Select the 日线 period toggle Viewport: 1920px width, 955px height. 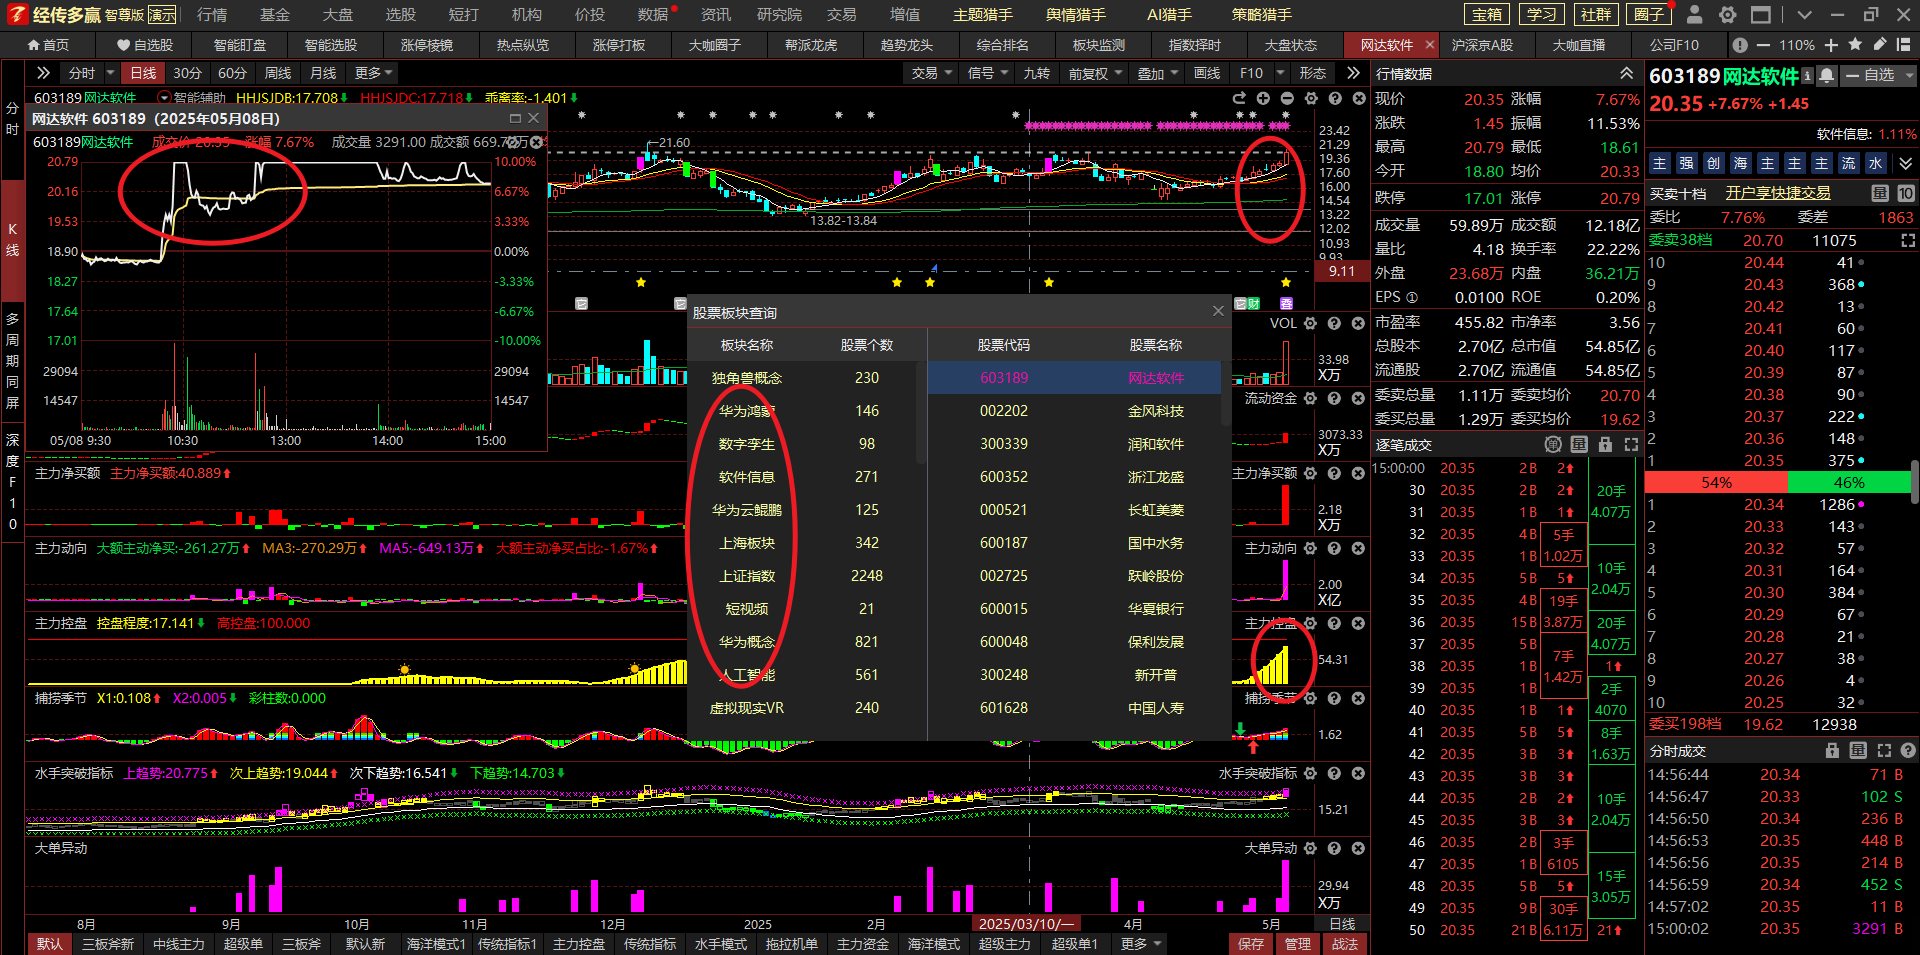click(143, 73)
